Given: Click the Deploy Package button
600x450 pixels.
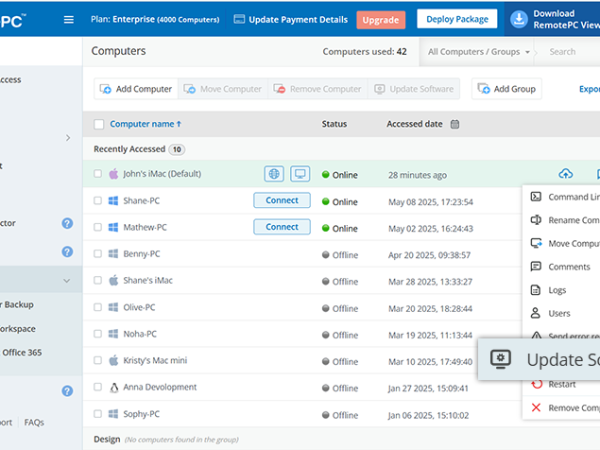Looking at the screenshot, I should click(x=457, y=19).
